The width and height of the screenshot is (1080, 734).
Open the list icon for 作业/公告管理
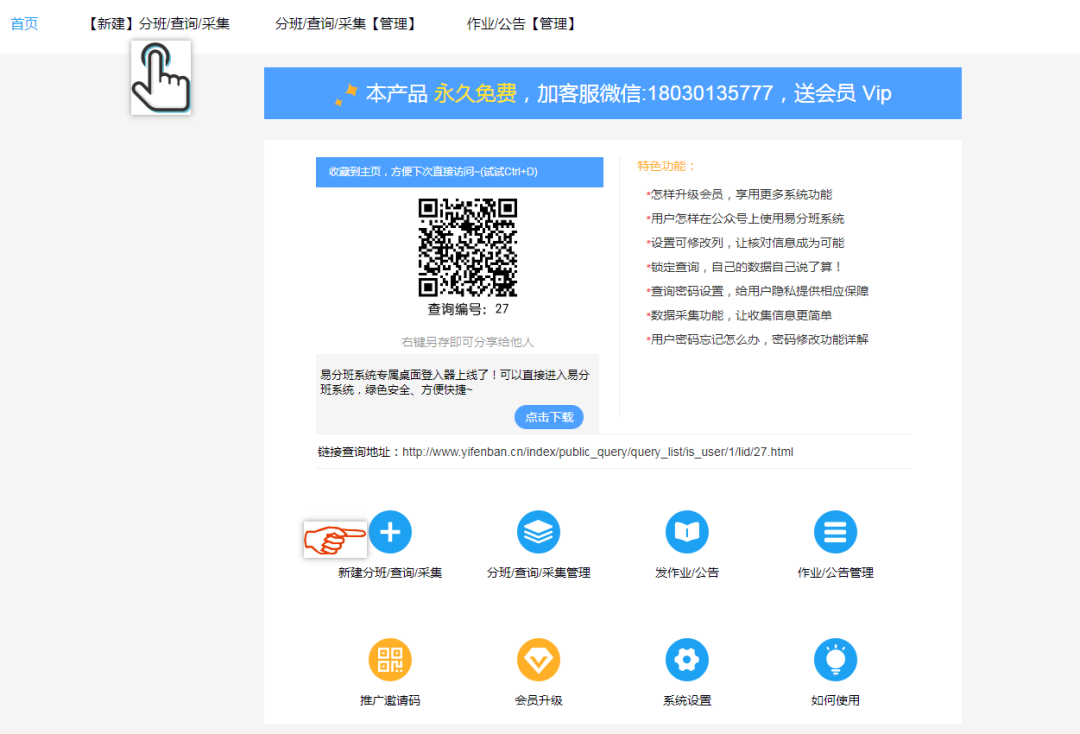pyautogui.click(x=835, y=532)
